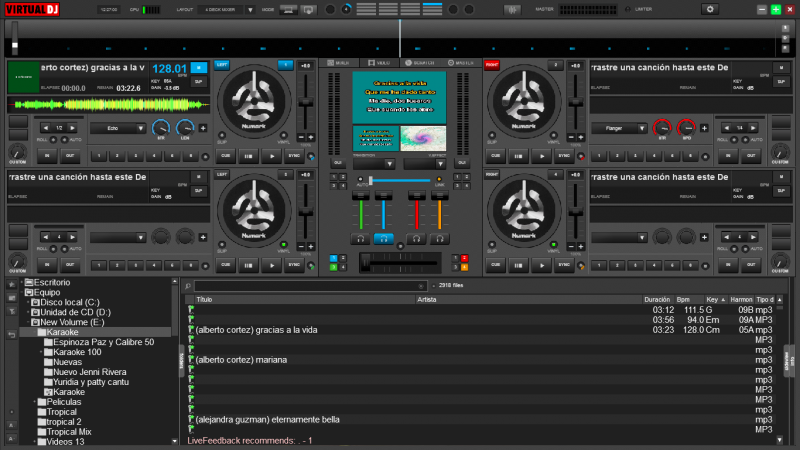Open the settings gear in the top bar
800x450 pixels.
tap(711, 9)
